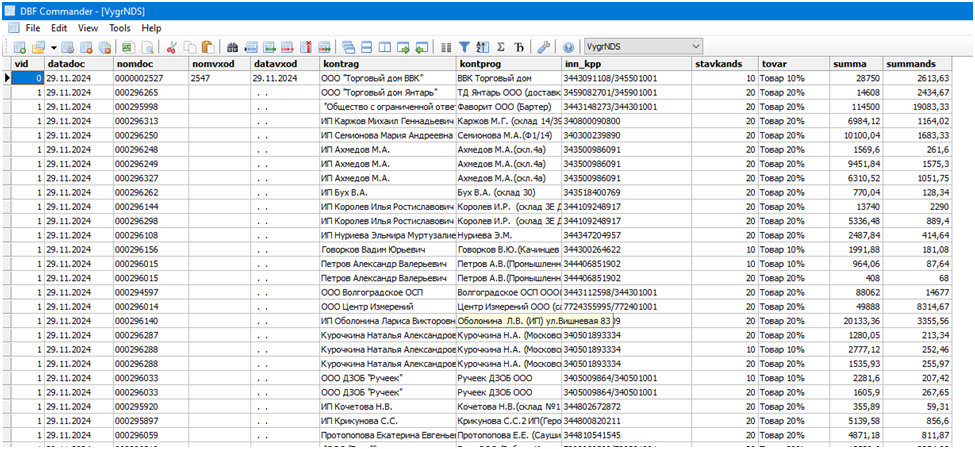Select summa cell 114500
The width and height of the screenshot is (975, 449).
click(857, 106)
